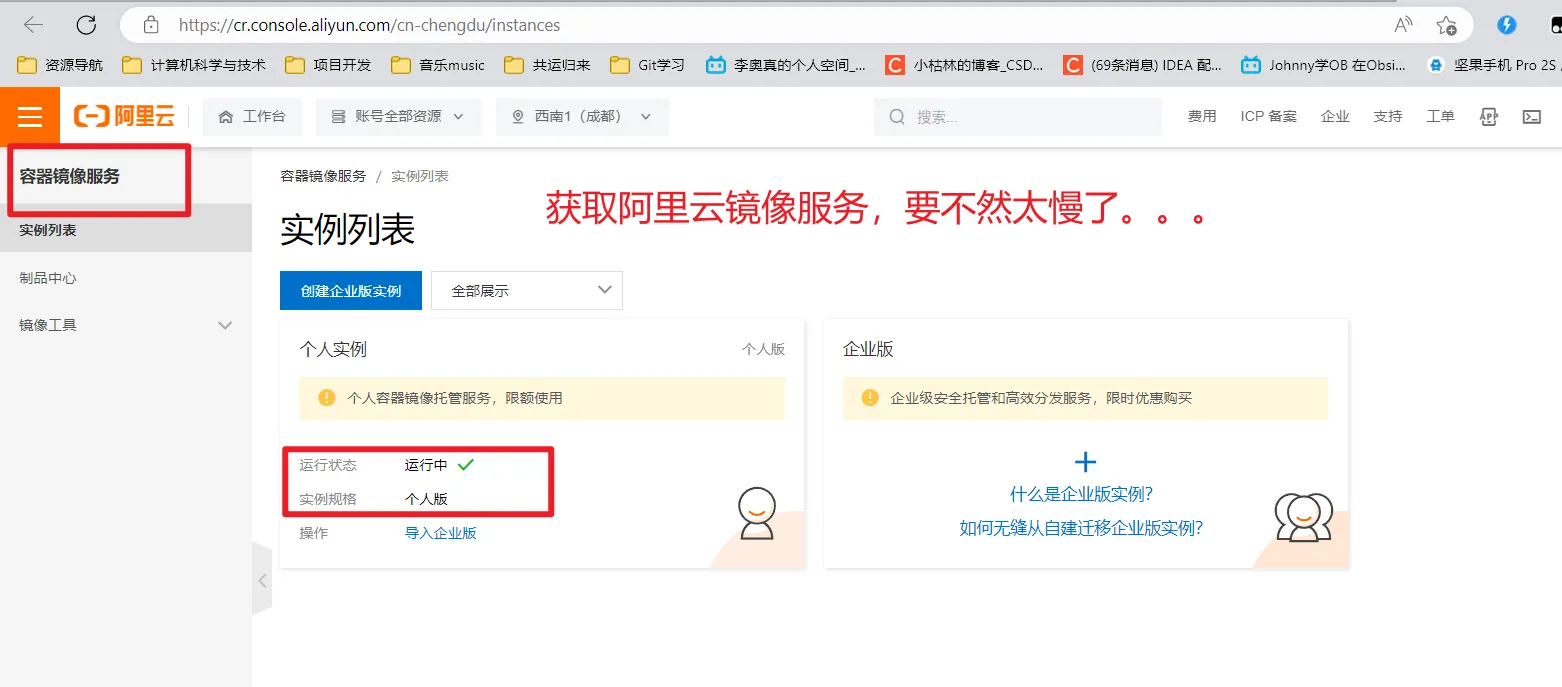Open 工单 top menu
The width and height of the screenshot is (1562, 687).
click(x=1440, y=116)
